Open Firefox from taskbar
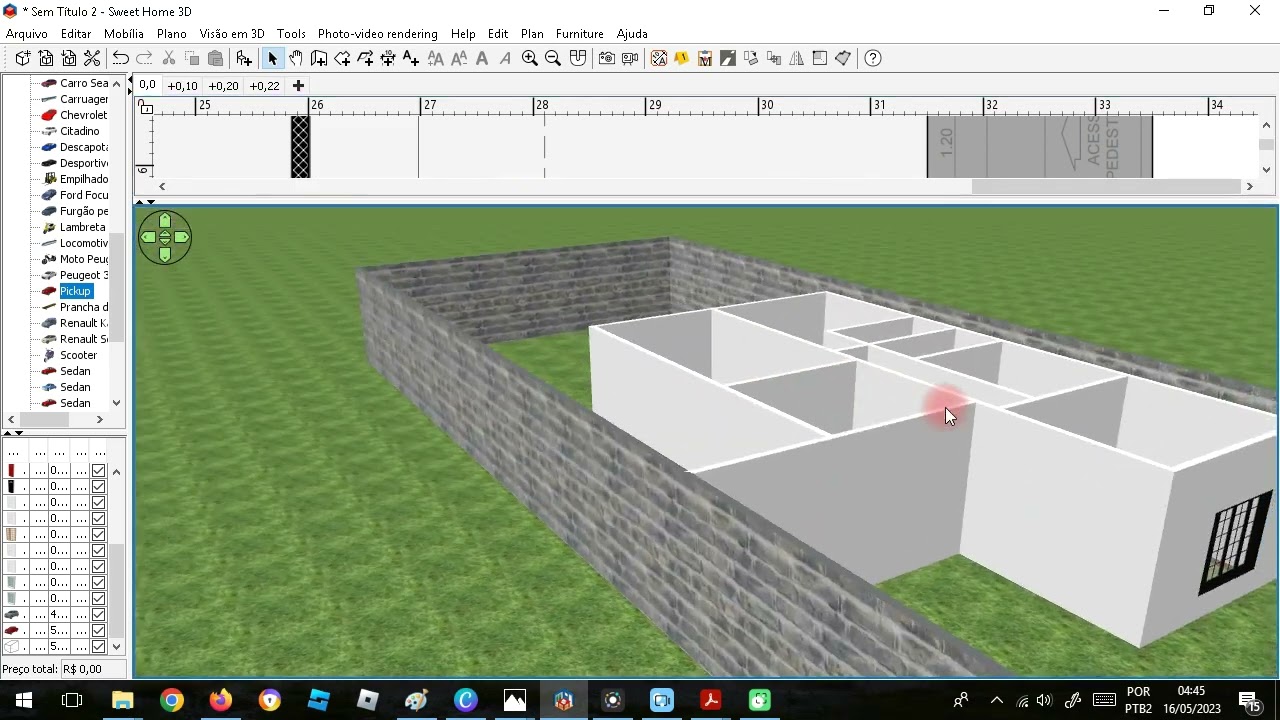Screen dimensions: 1280x720 pyautogui.click(x=221, y=700)
